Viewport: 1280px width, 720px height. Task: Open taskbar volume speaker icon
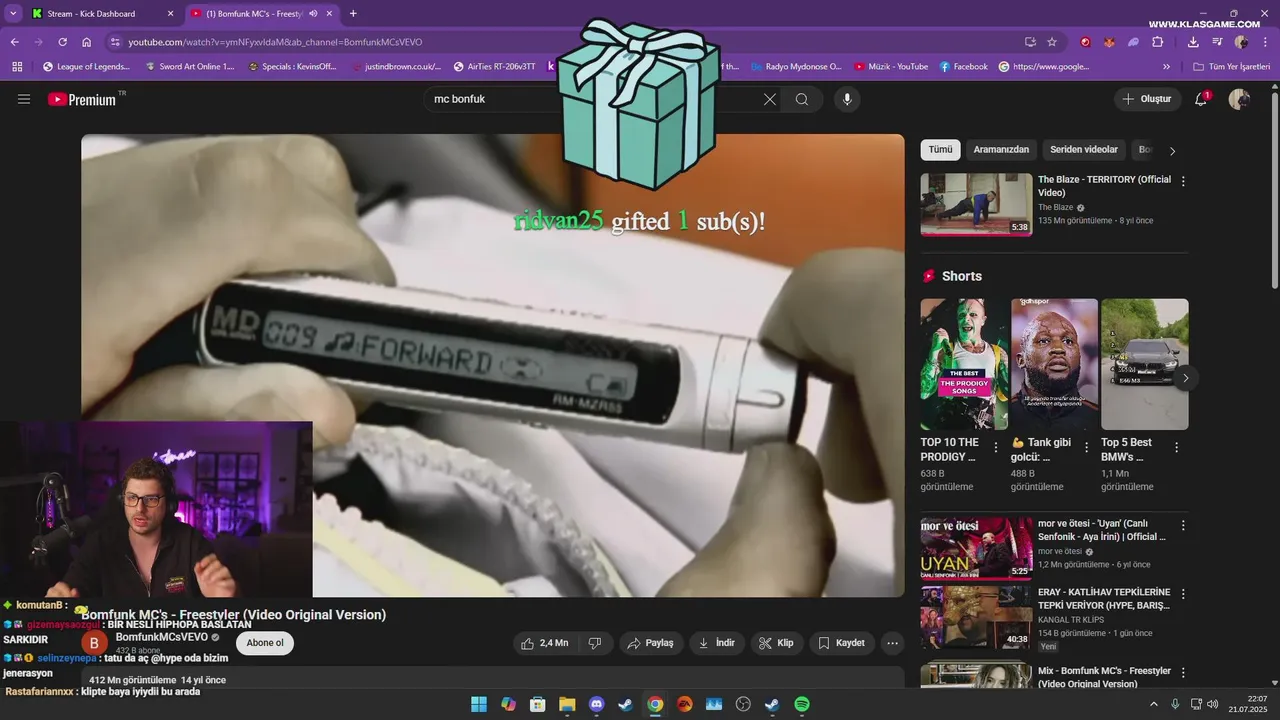pyautogui.click(x=1212, y=704)
